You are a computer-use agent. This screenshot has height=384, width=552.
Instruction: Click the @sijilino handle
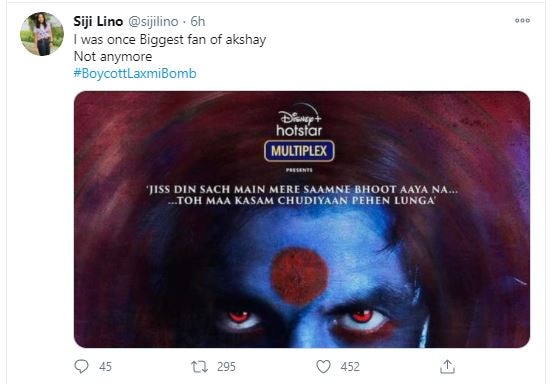point(153,21)
